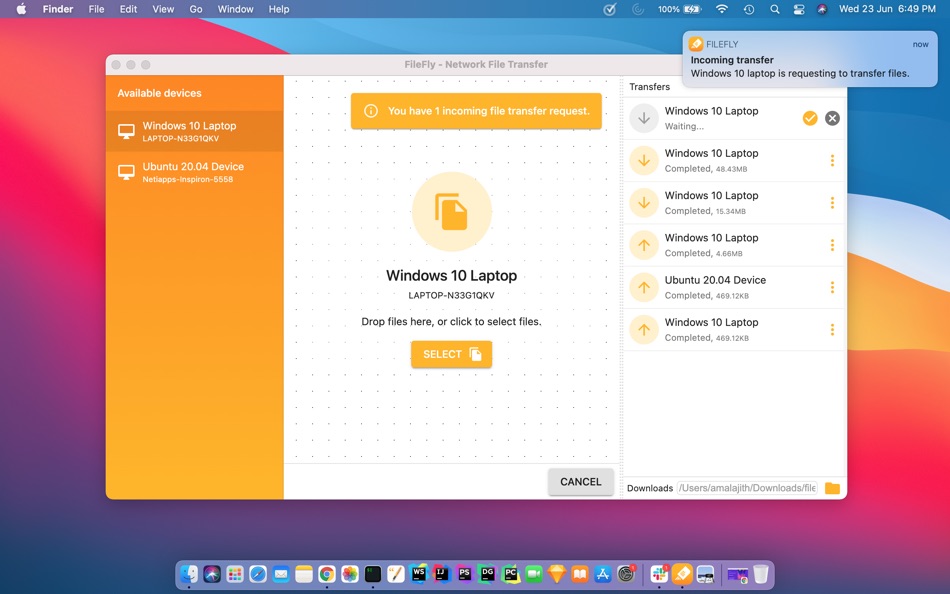The height and width of the screenshot is (594, 950).
Task: Open options for Ubuntu 20.04 Device transfer
Action: tap(832, 287)
